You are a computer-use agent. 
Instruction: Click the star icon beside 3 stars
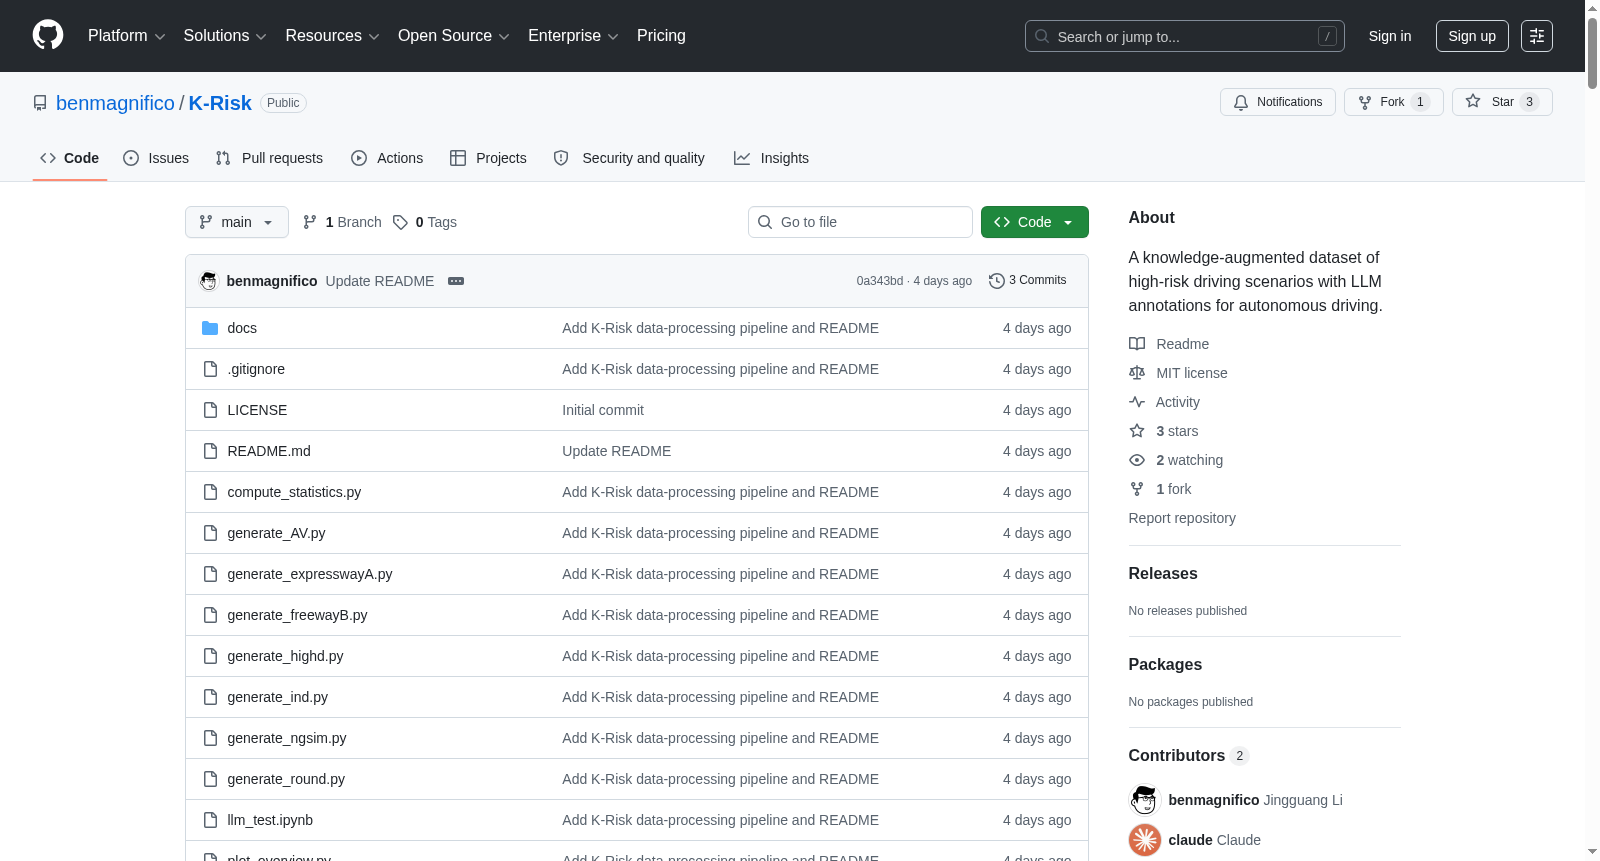pos(1137,431)
